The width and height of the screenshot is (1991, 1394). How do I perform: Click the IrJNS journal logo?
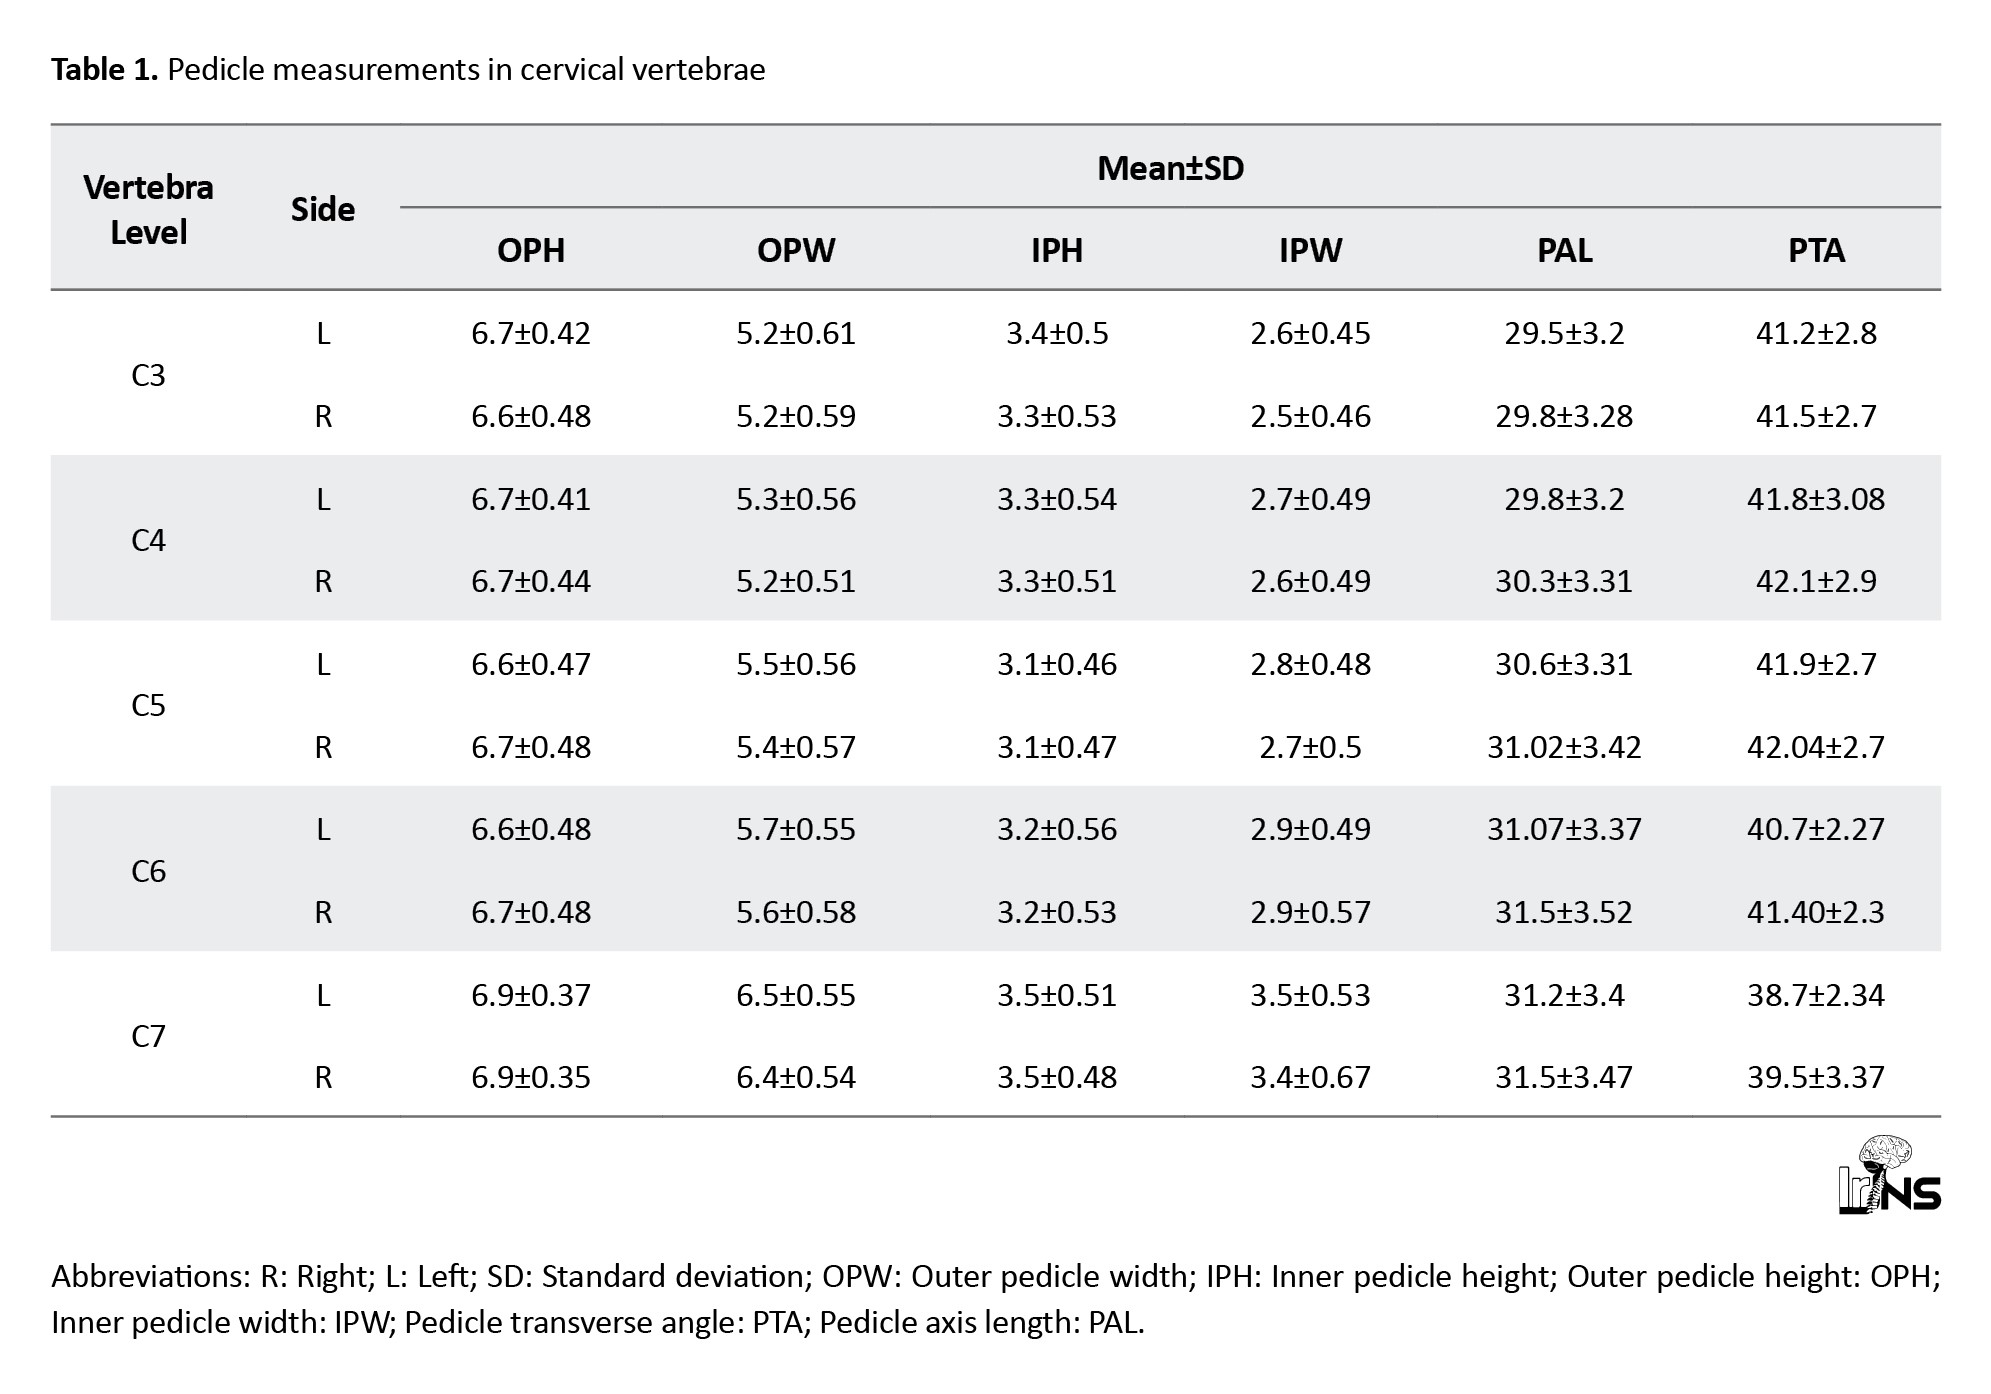coord(1888,1177)
